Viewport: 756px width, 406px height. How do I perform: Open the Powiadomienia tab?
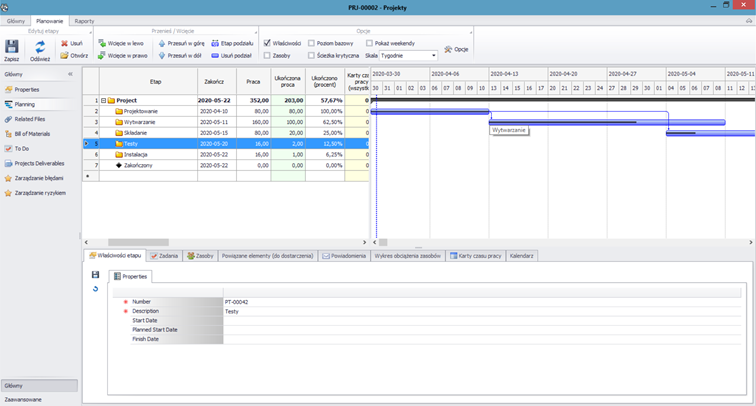344,256
